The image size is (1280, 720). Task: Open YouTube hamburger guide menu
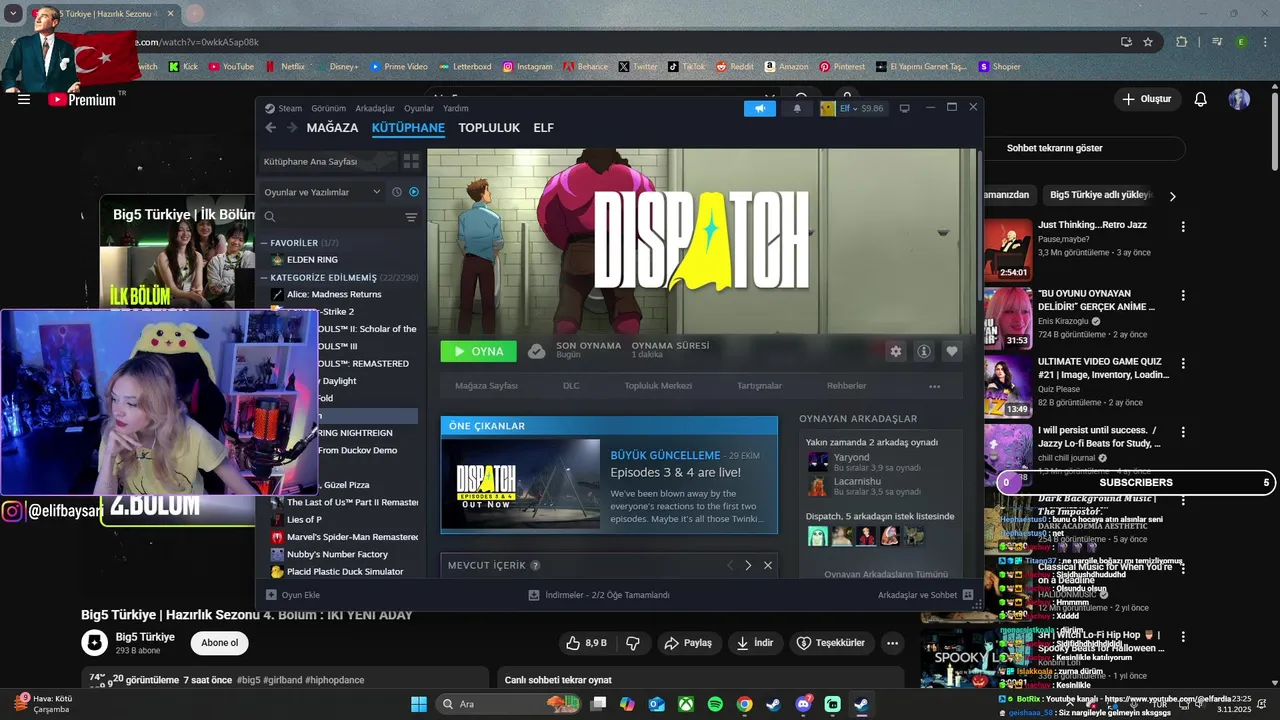[x=24, y=99]
